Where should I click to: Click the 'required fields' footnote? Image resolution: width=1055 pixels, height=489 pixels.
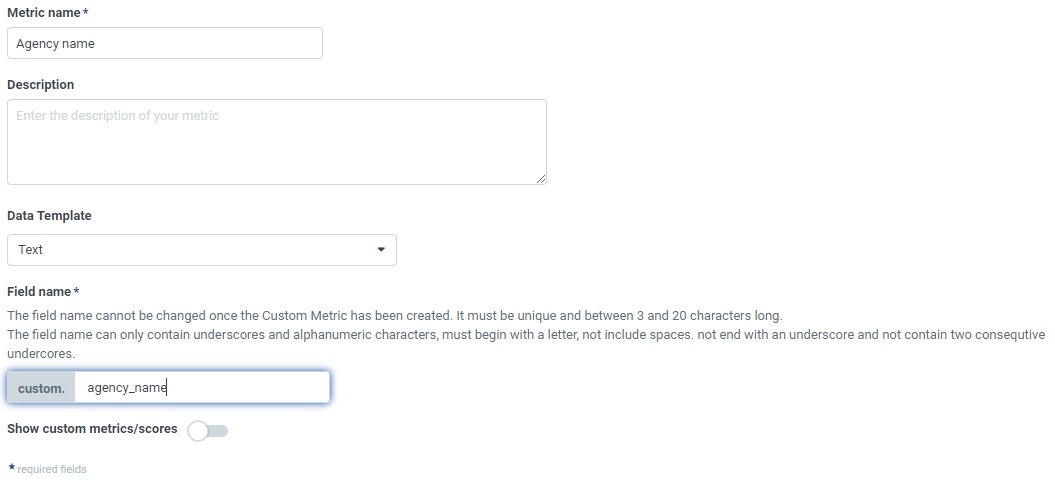click(52, 469)
